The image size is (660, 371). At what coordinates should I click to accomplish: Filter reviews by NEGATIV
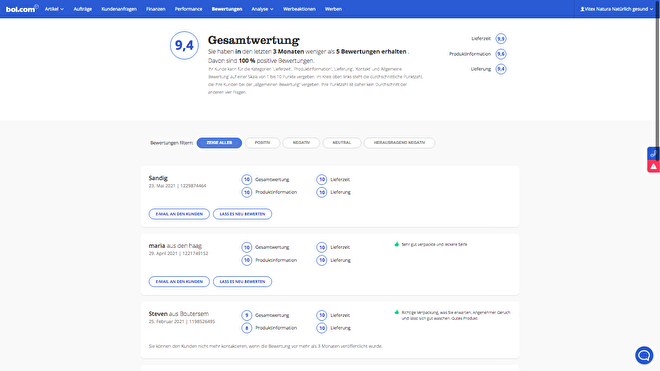tap(301, 143)
